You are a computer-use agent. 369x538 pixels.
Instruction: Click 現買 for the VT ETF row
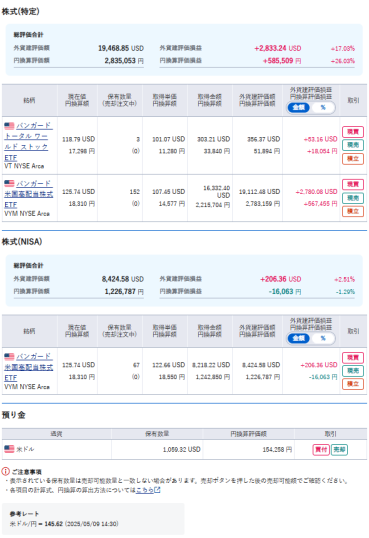(353, 132)
